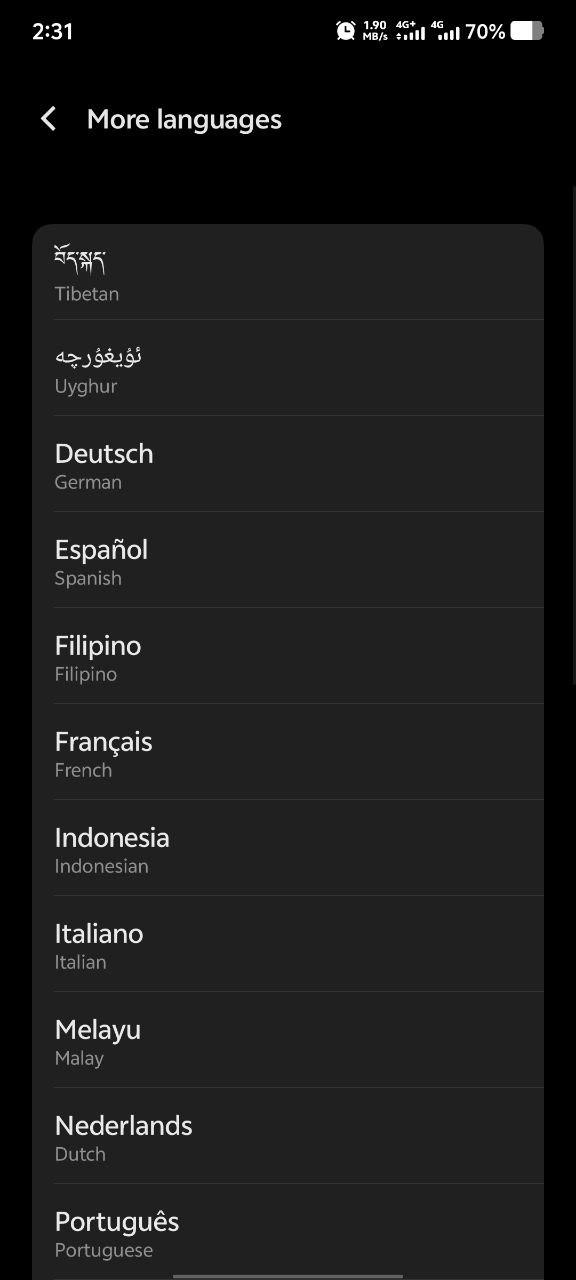Select Français (French)
This screenshot has height=1280, width=576.
pos(288,752)
